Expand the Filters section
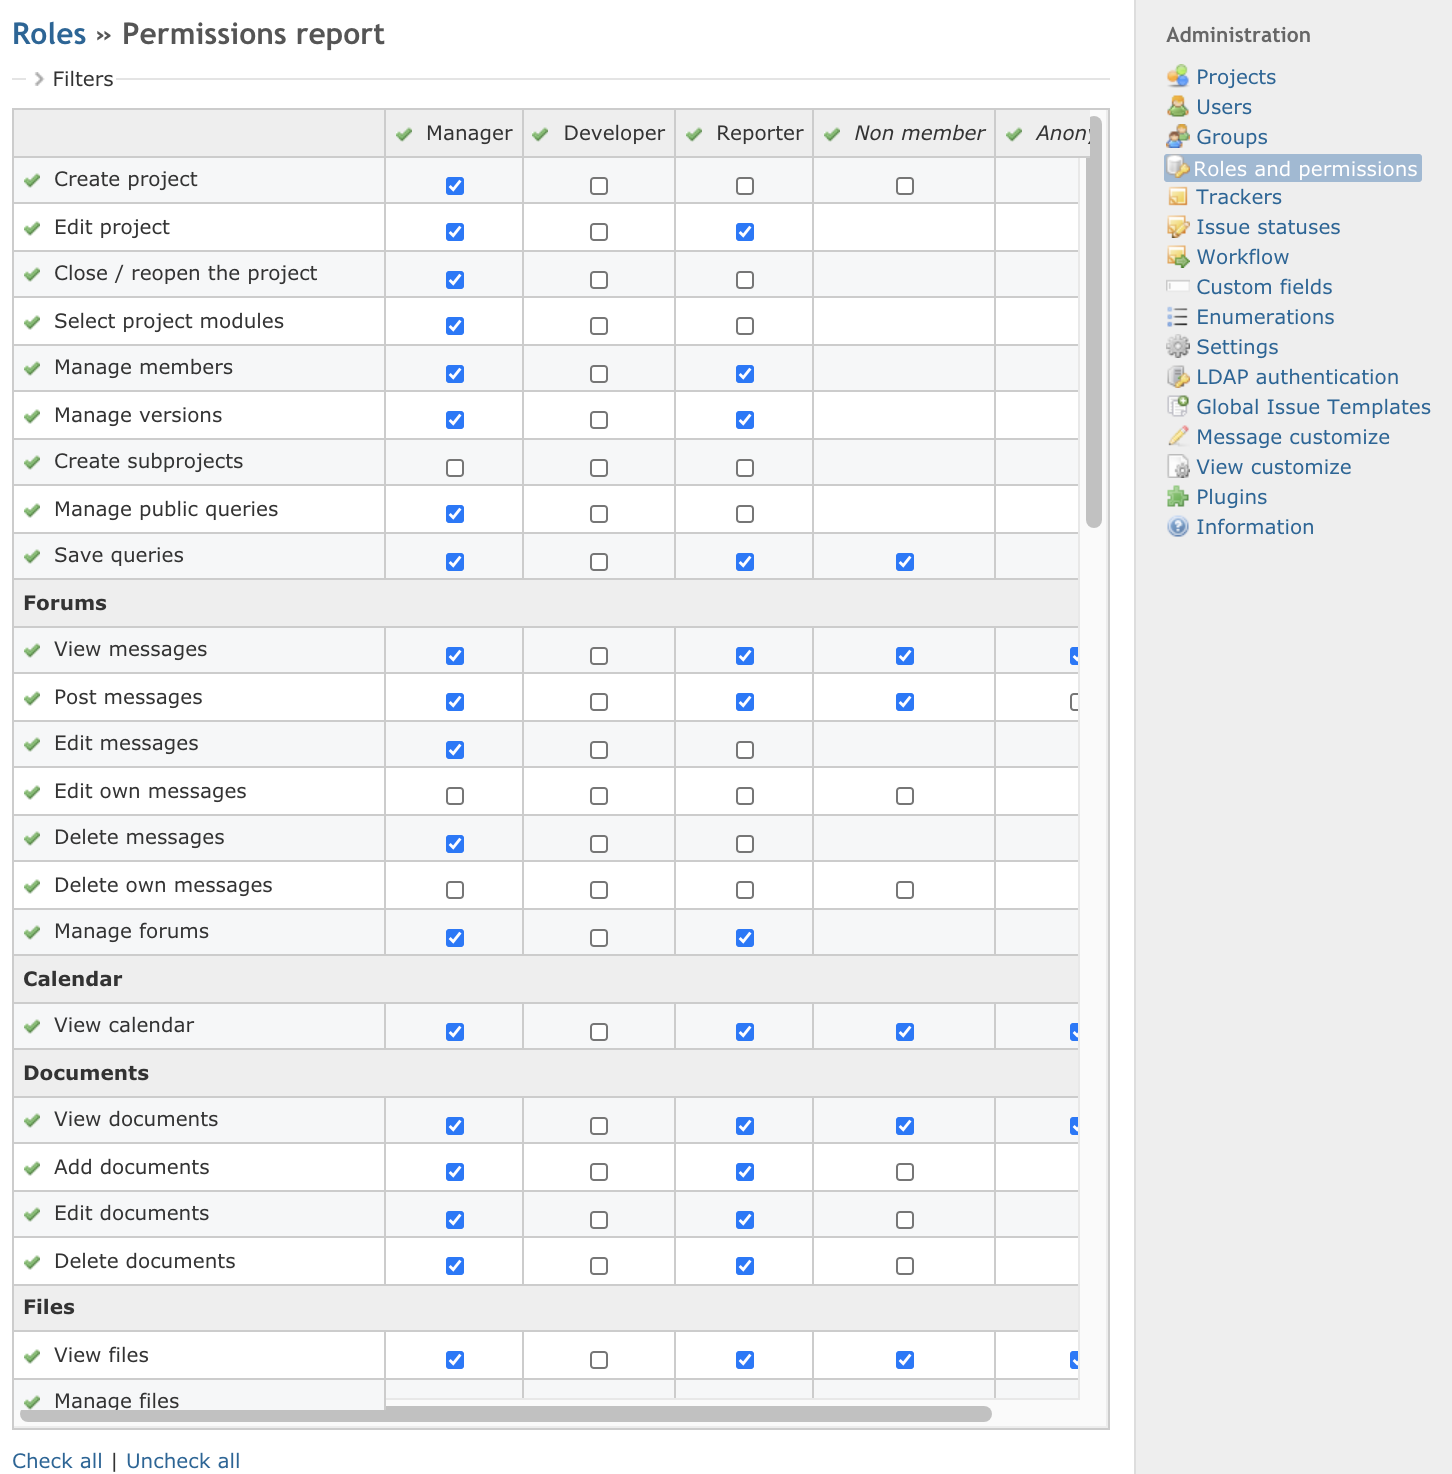Screen dimensions: 1452x1474 click(74, 79)
